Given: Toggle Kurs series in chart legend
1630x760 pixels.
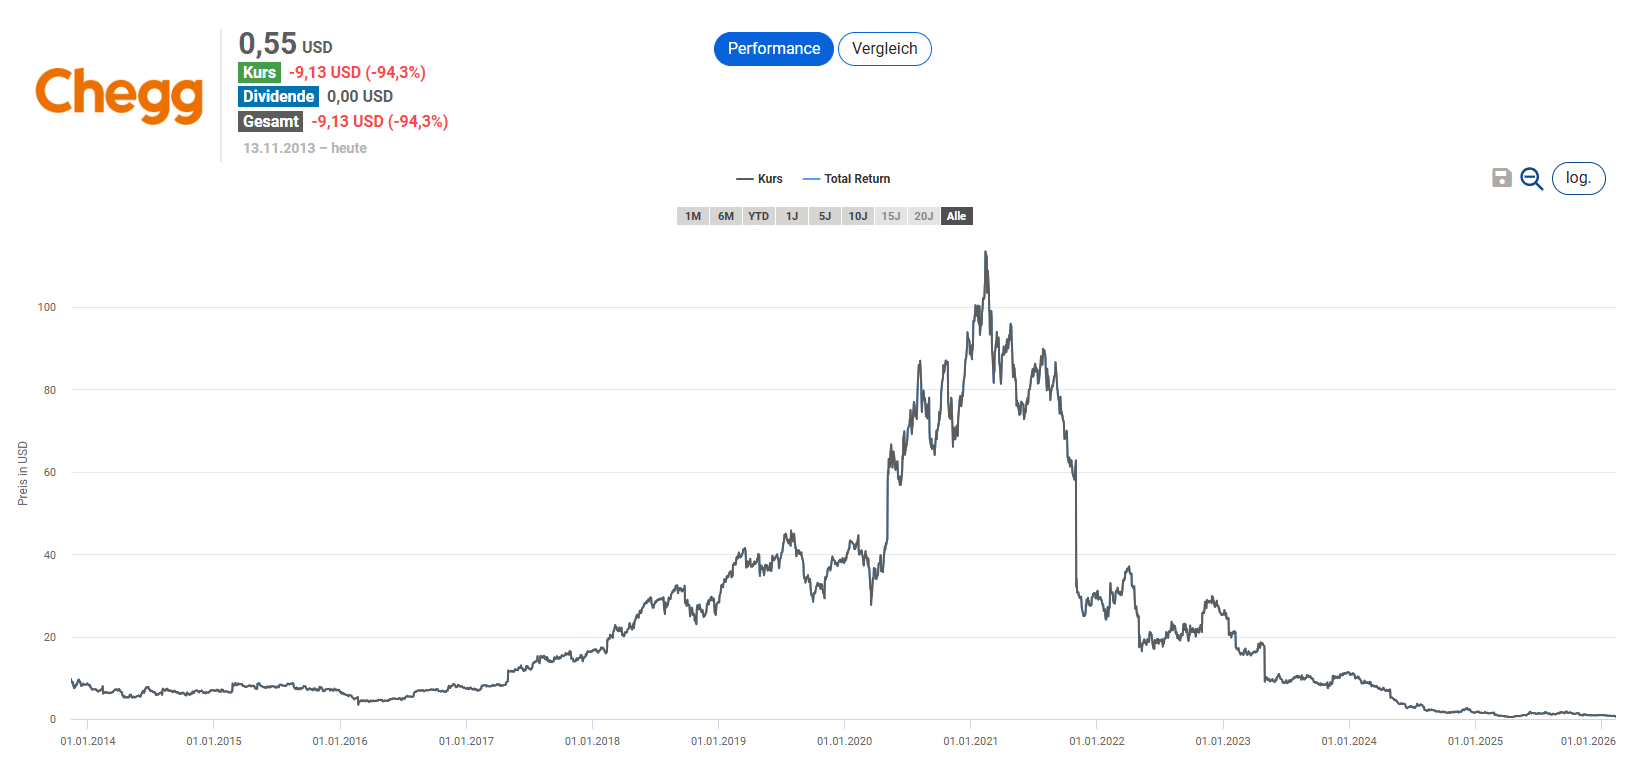Looking at the screenshot, I should (760, 179).
